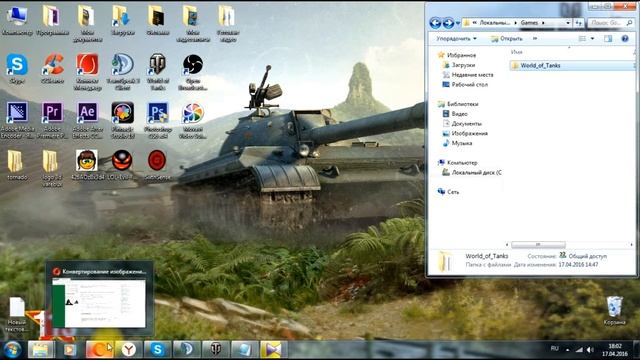Launch the CCleaner desktop shortcut
Image resolution: width=640 pixels, height=360 pixels.
tap(52, 68)
